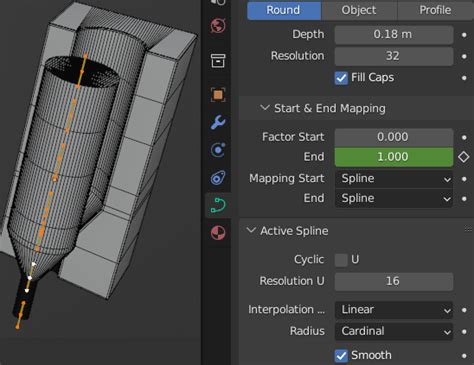Uncheck the Smooth checkbox
The width and height of the screenshot is (474, 365).
coord(341,356)
